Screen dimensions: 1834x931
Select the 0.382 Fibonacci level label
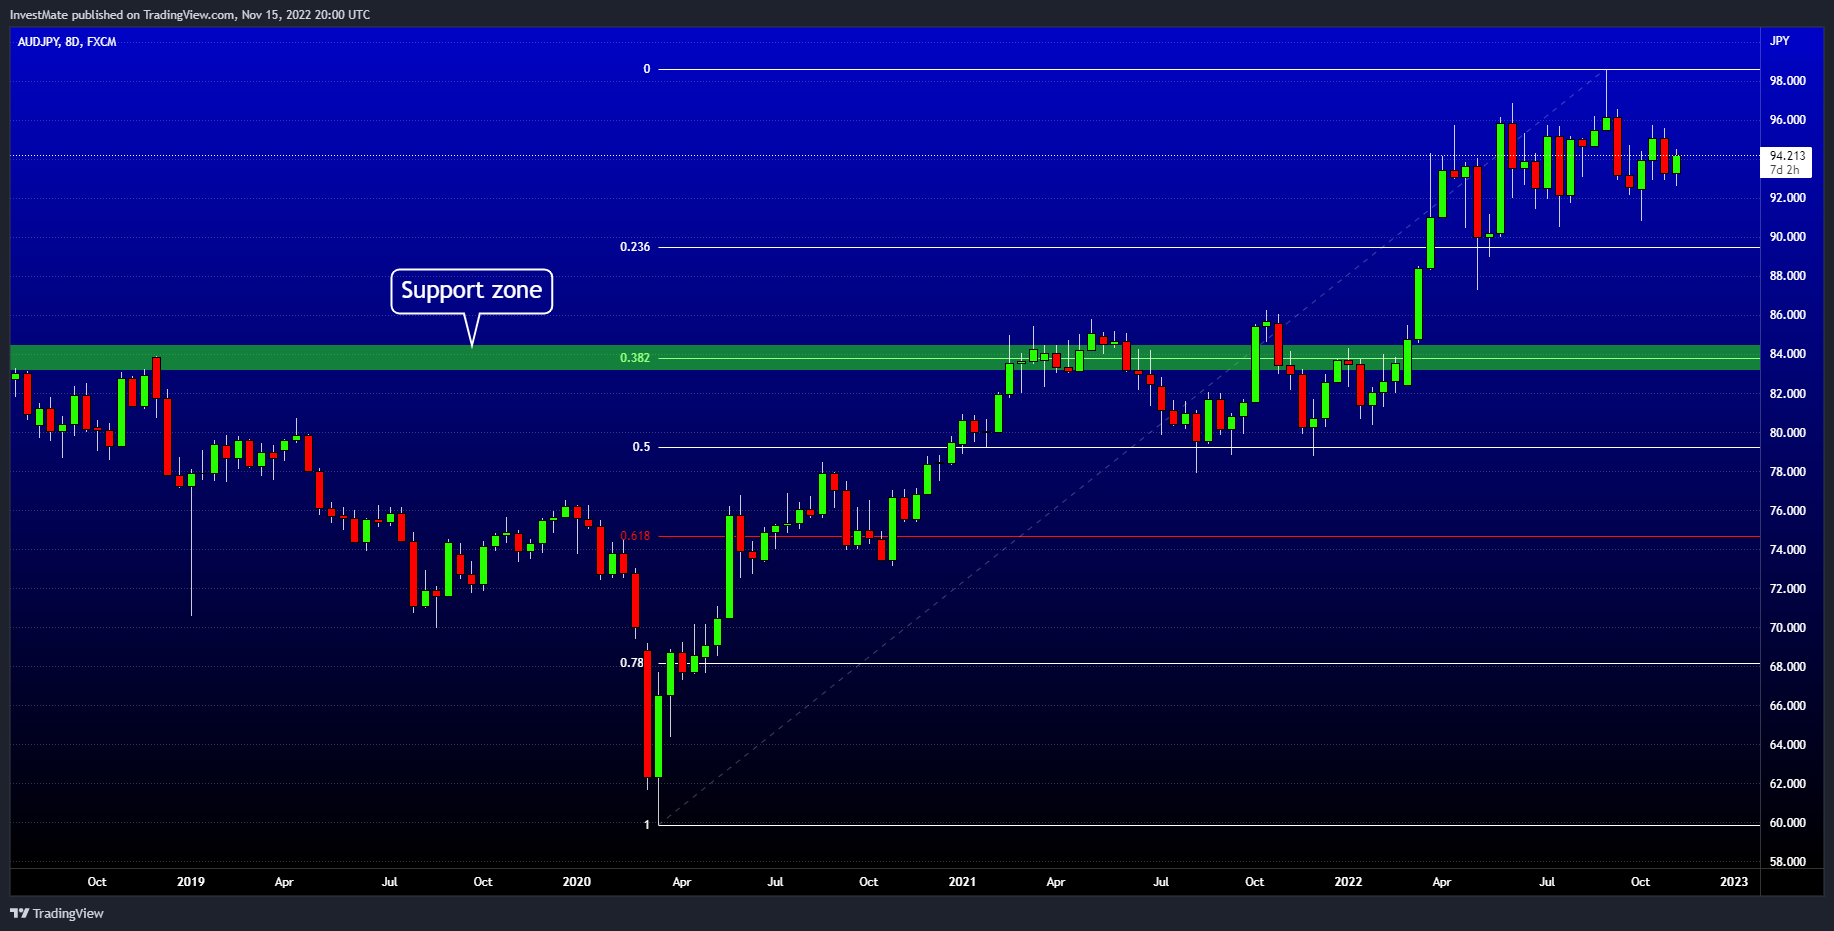click(634, 358)
